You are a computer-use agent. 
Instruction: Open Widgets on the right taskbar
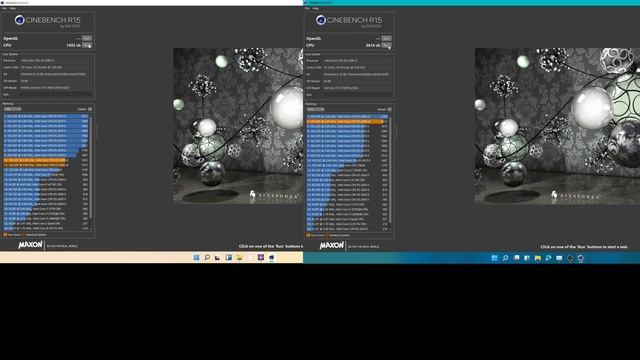coord(527,258)
